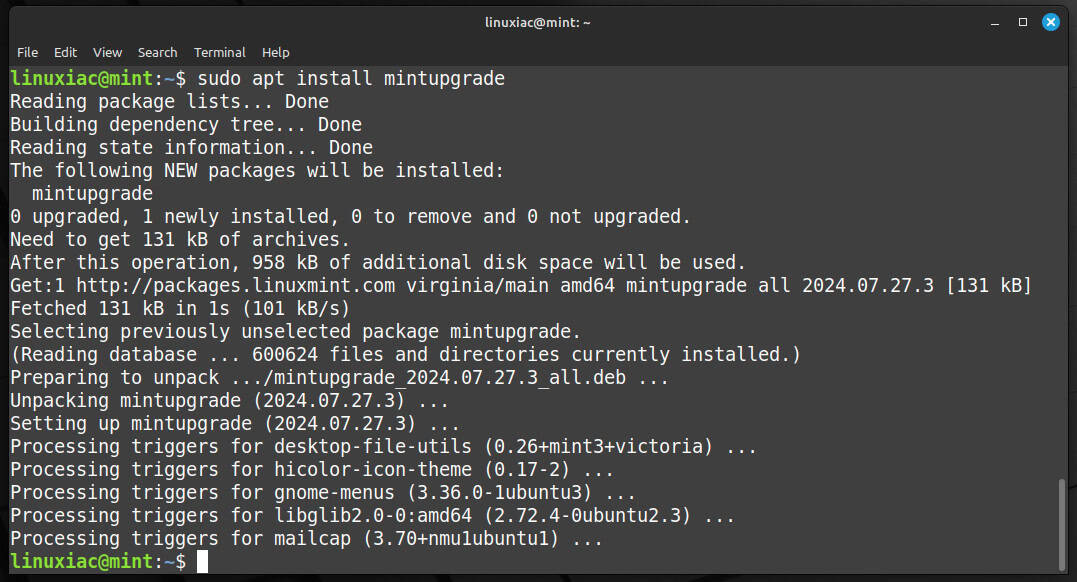Click the Fetched 131 kB line
This screenshot has height=582, width=1077.
click(180, 308)
